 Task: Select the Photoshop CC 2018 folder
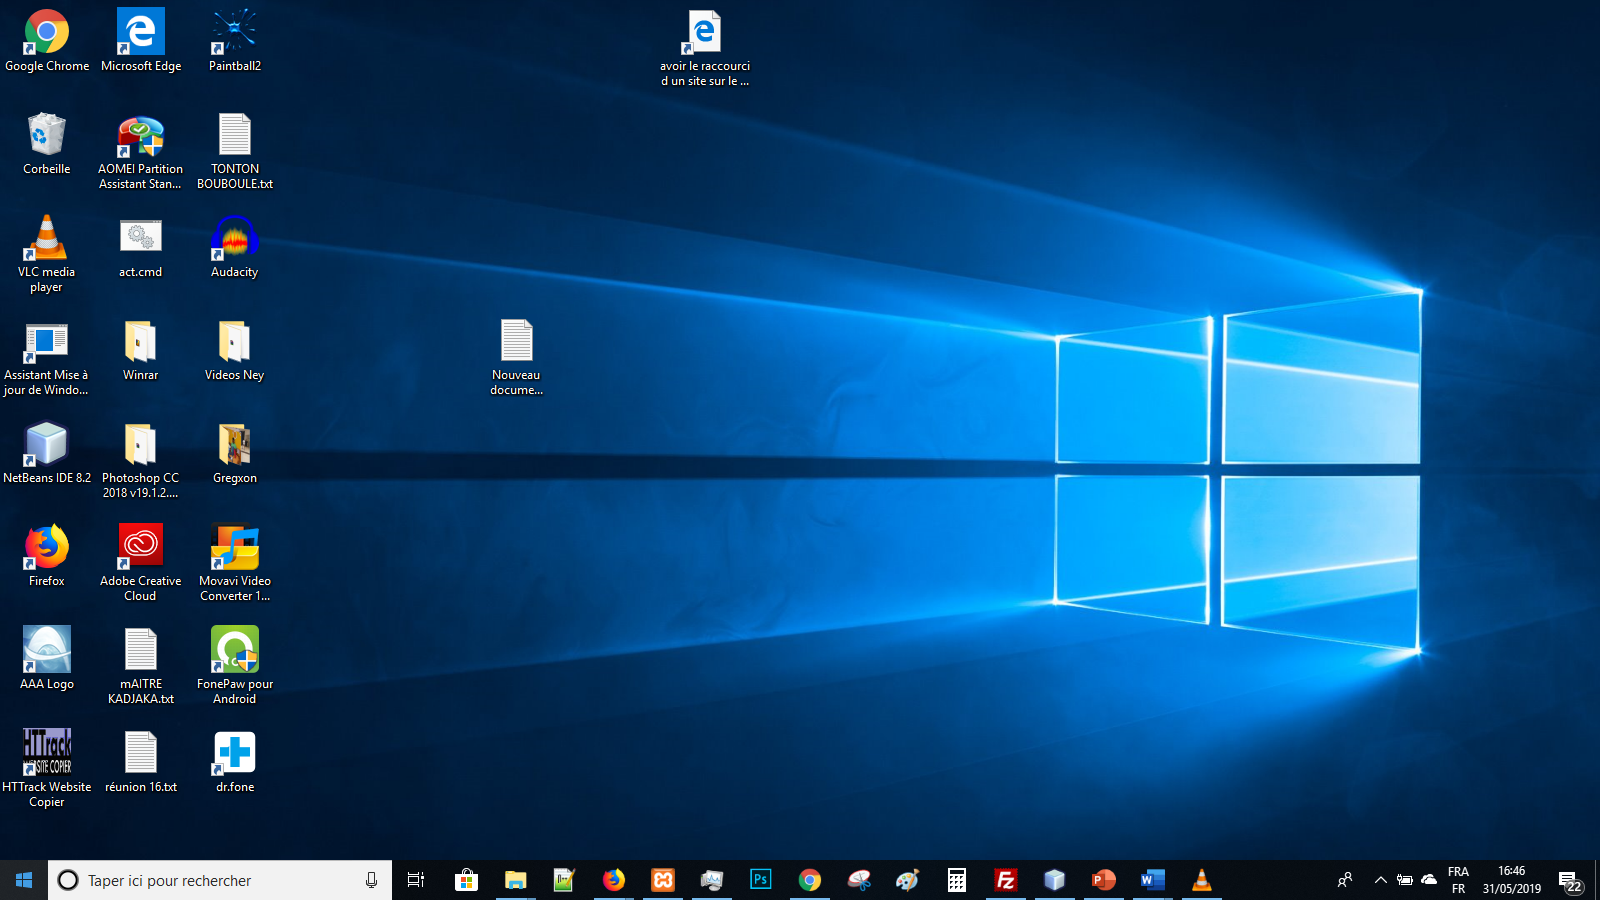(x=141, y=460)
